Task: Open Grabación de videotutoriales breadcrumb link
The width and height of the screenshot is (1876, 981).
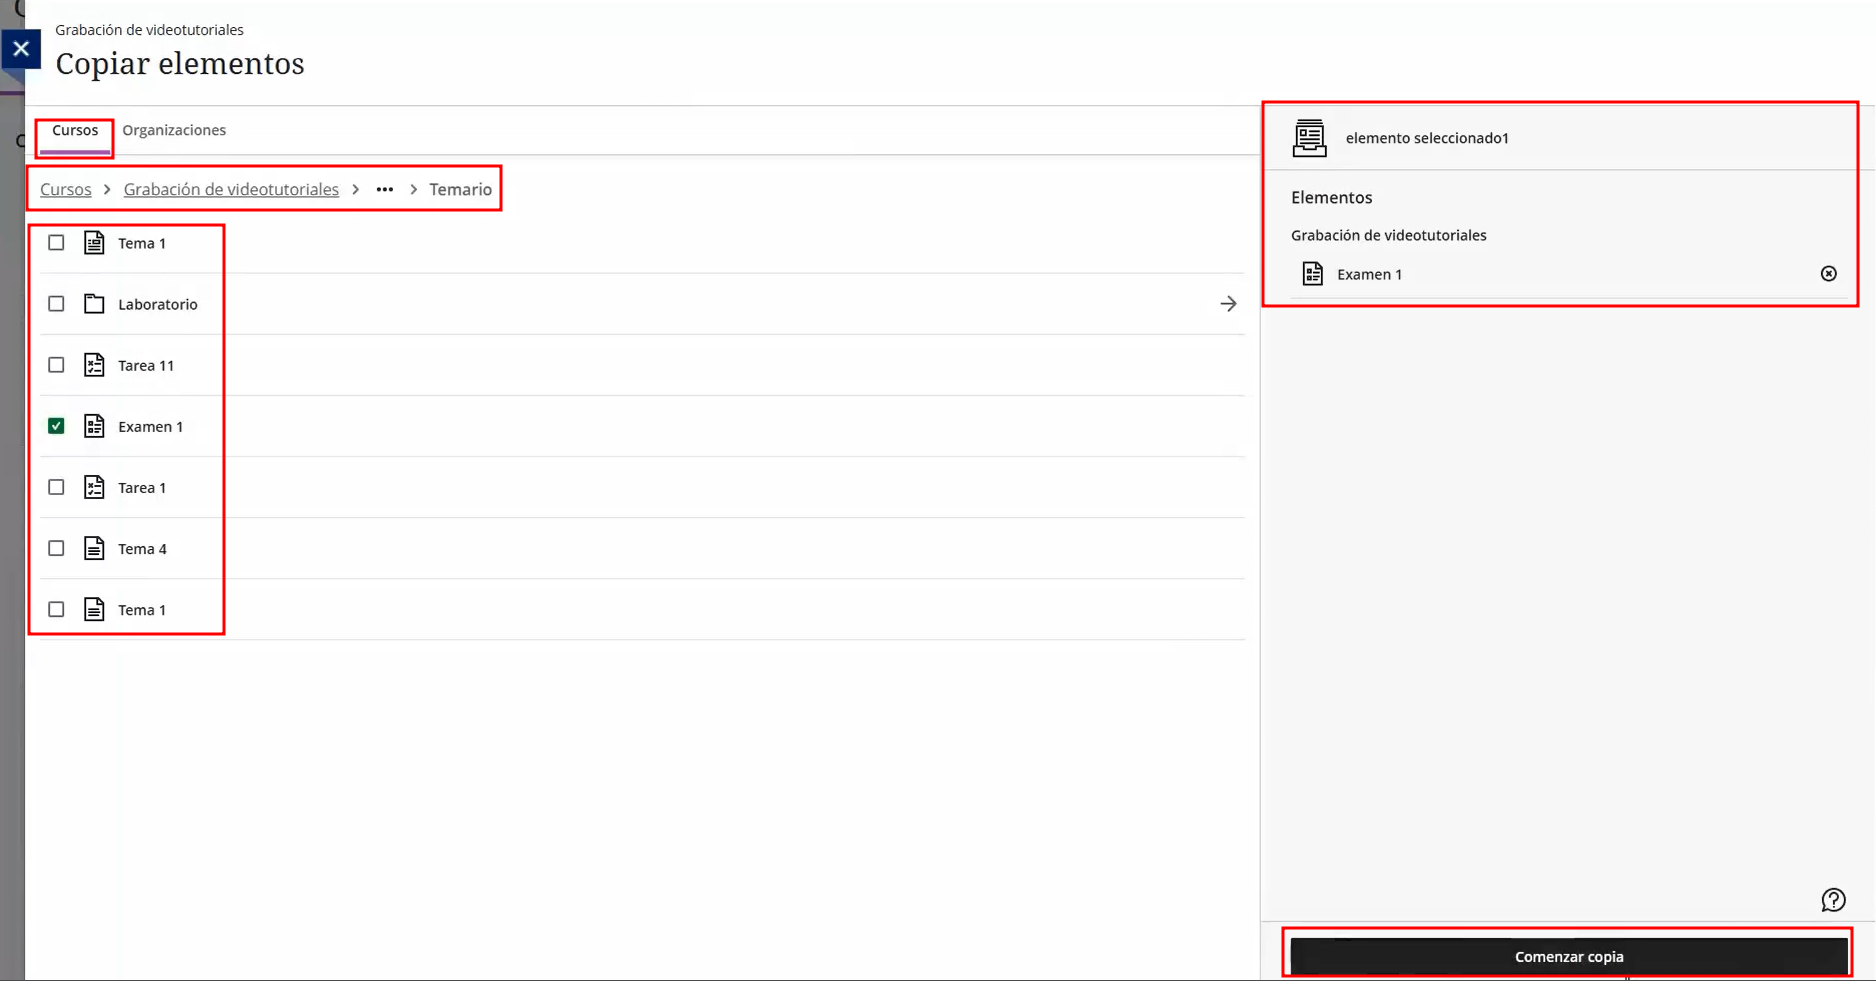Action: pos(231,190)
